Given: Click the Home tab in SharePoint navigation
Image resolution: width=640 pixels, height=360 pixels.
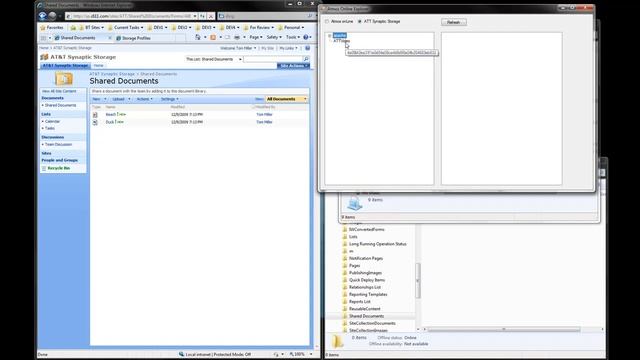Looking at the screenshot, I should [98, 66].
